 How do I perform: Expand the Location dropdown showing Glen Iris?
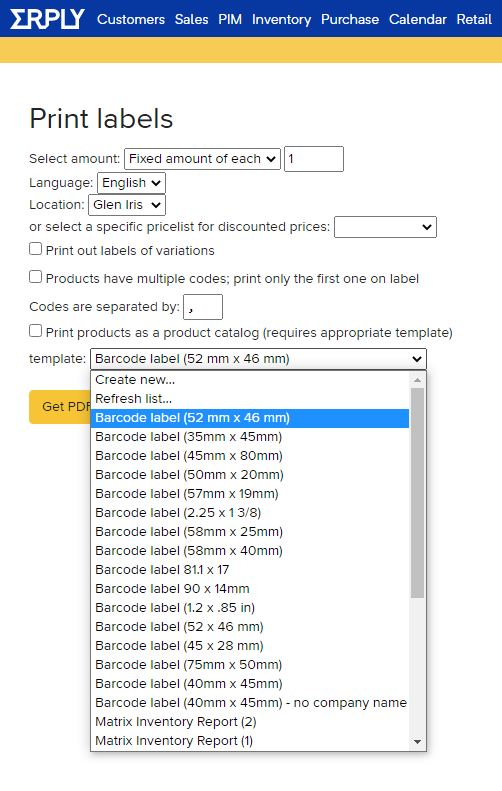(x=127, y=205)
